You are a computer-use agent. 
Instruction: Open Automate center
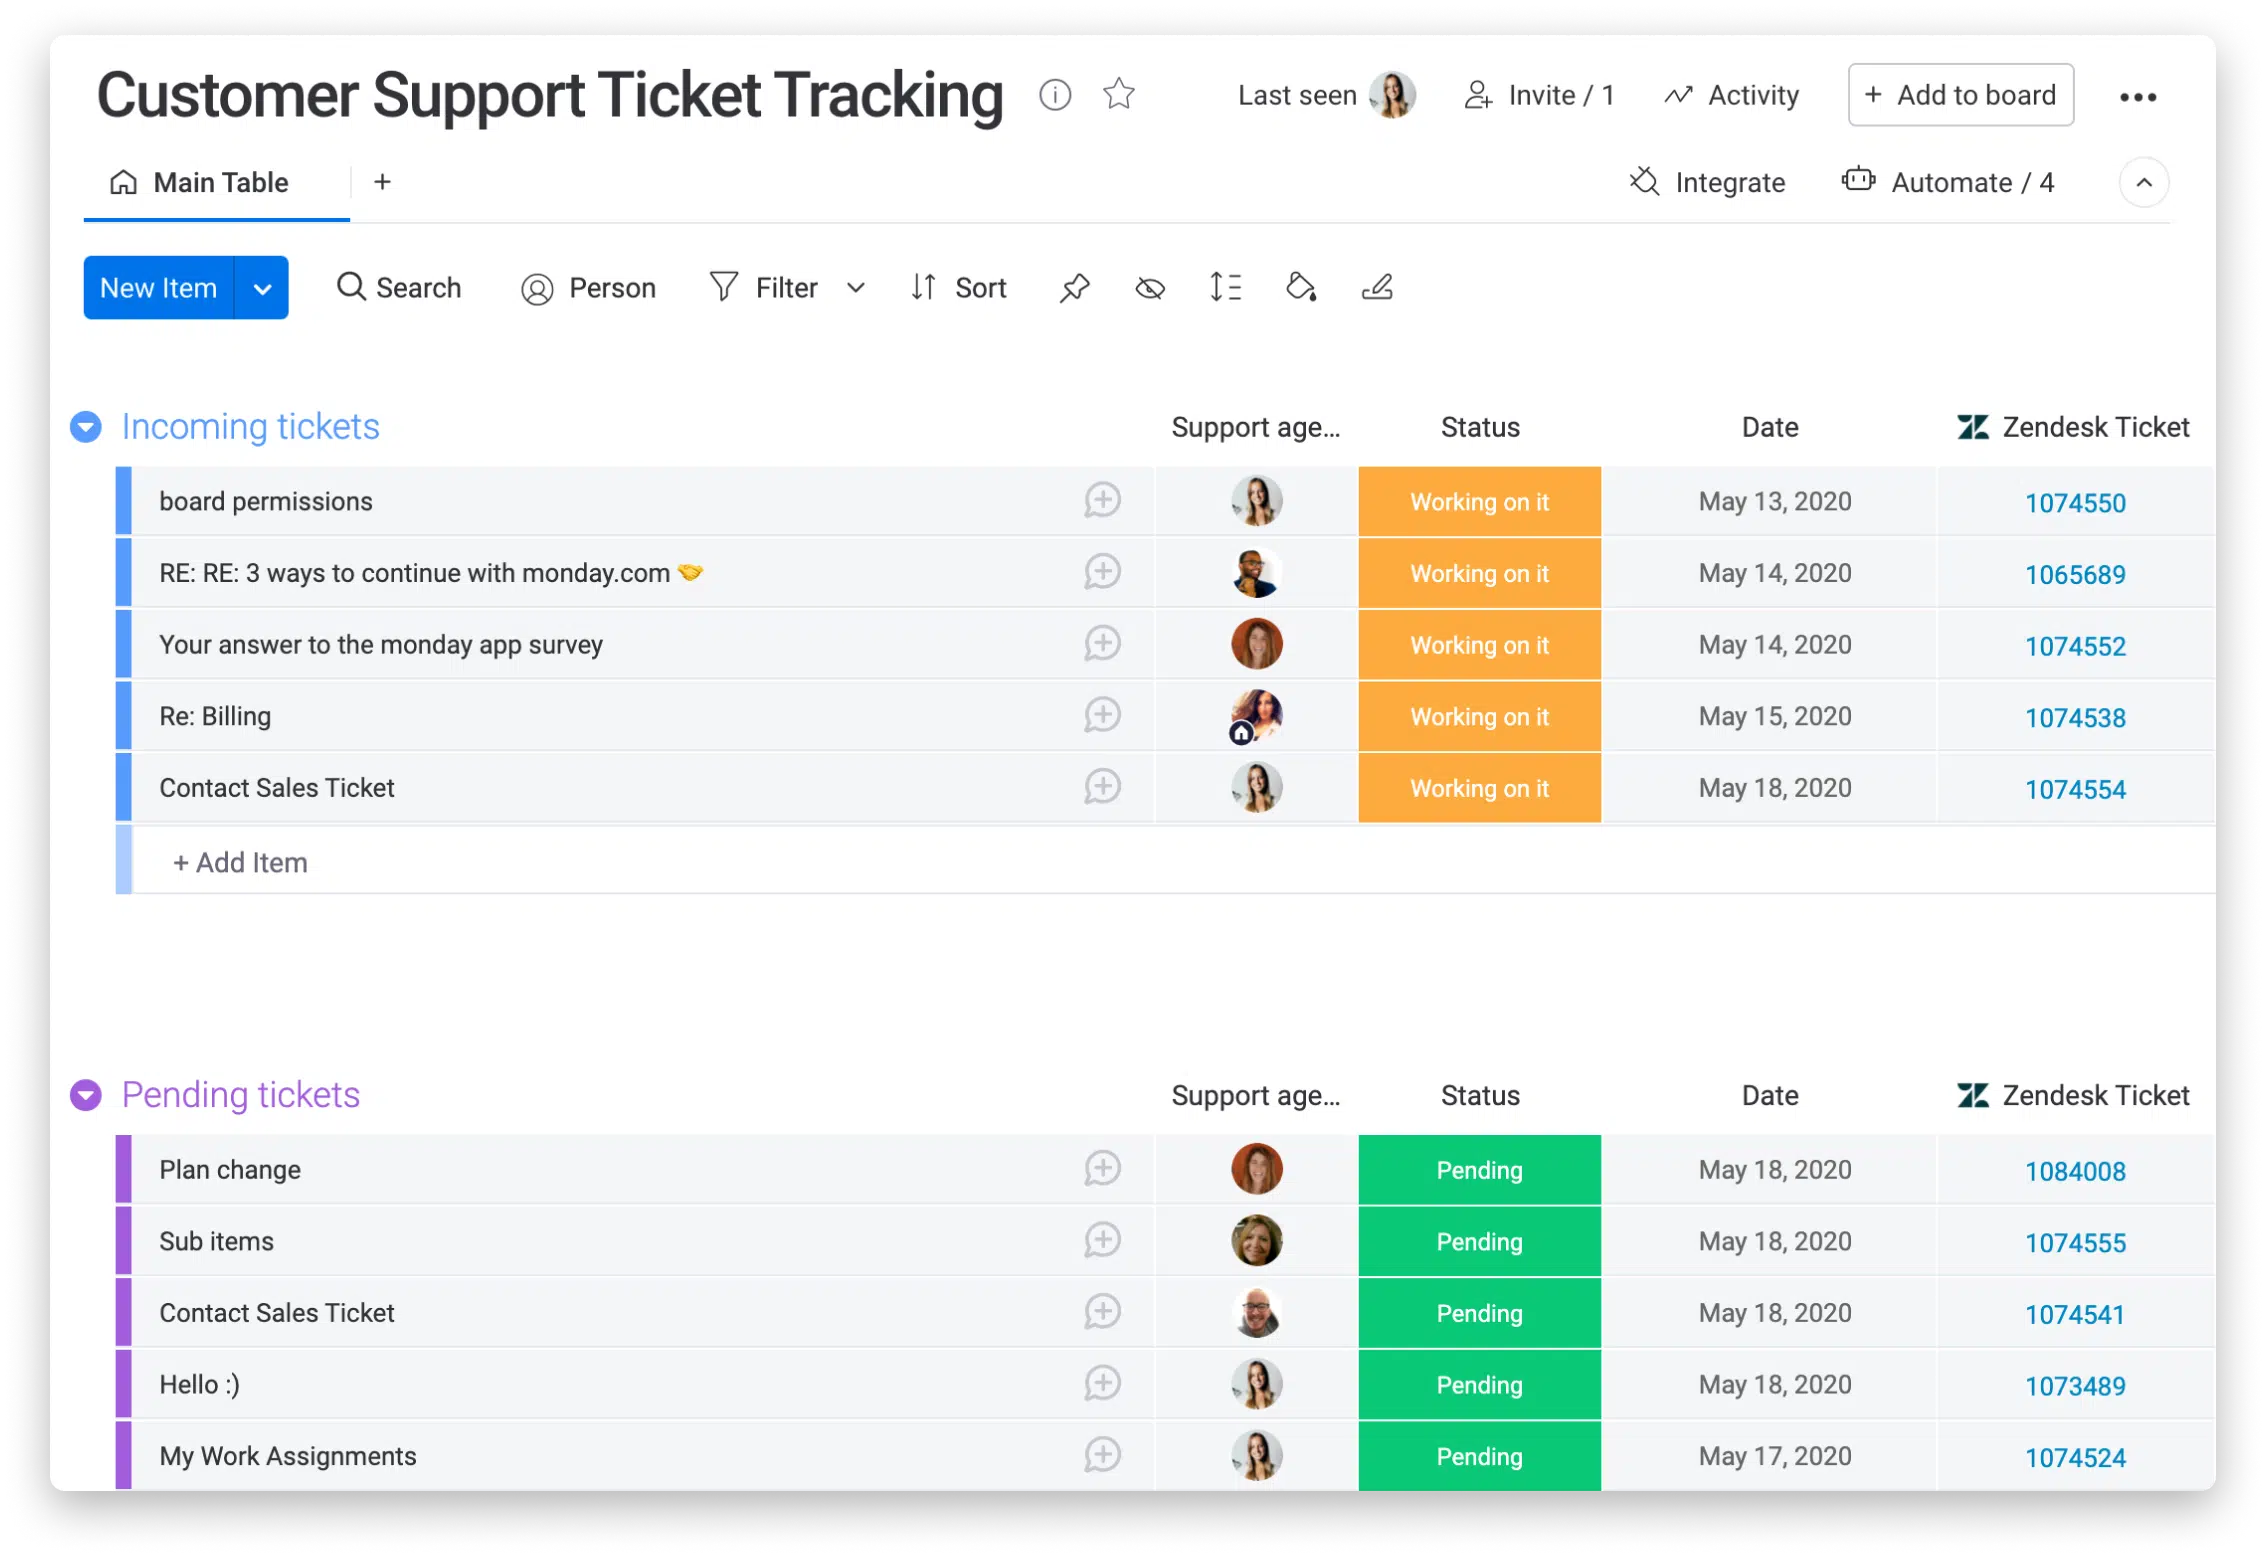point(1948,183)
